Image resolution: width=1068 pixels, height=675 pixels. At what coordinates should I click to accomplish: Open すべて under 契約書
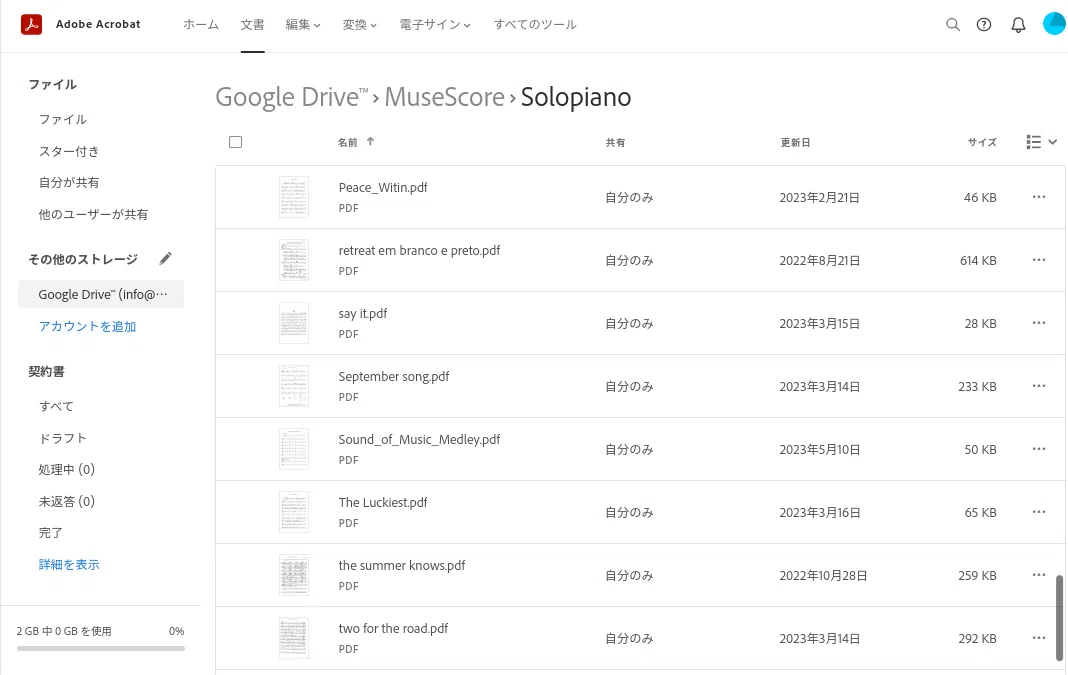[x=57, y=406]
